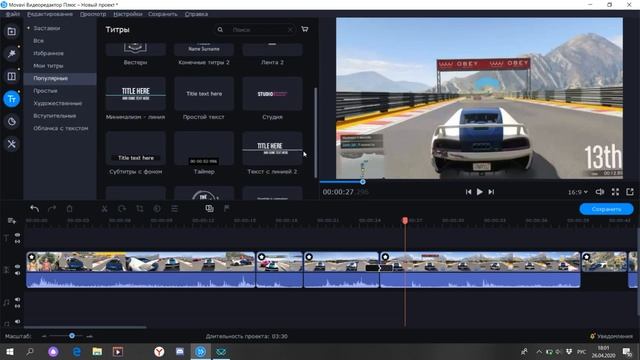Open Windows Start menu
The image size is (640, 360).
[x=10, y=351]
